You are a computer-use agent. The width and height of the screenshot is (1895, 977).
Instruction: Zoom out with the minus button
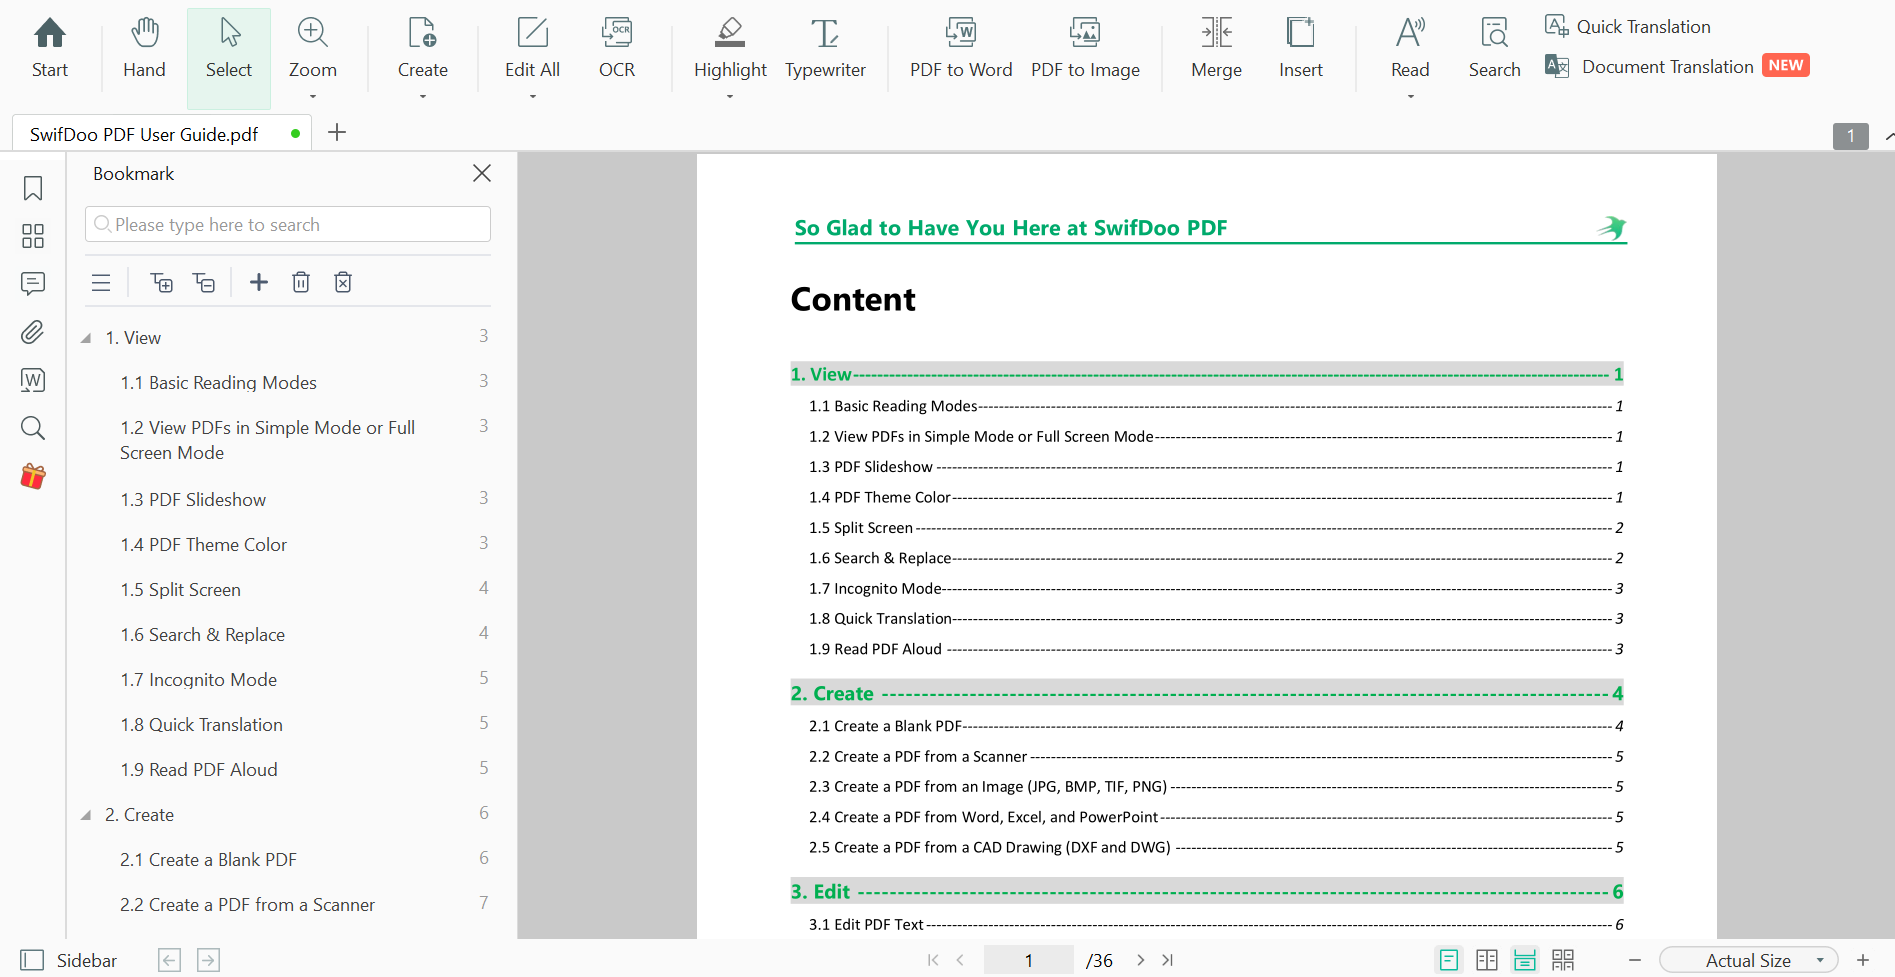click(x=1635, y=960)
